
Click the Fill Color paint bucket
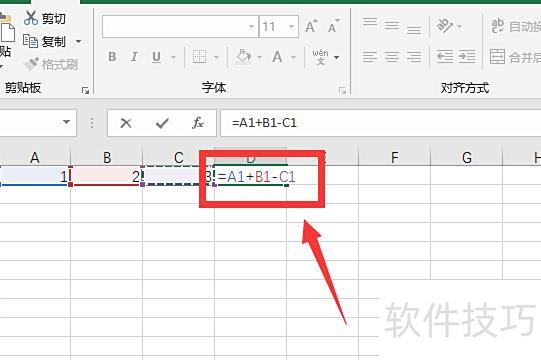pos(243,57)
